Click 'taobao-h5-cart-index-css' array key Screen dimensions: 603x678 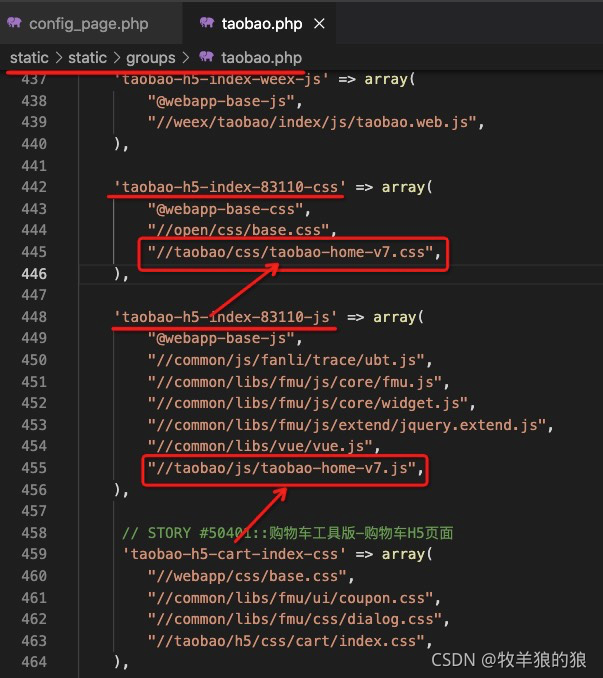tap(234, 554)
